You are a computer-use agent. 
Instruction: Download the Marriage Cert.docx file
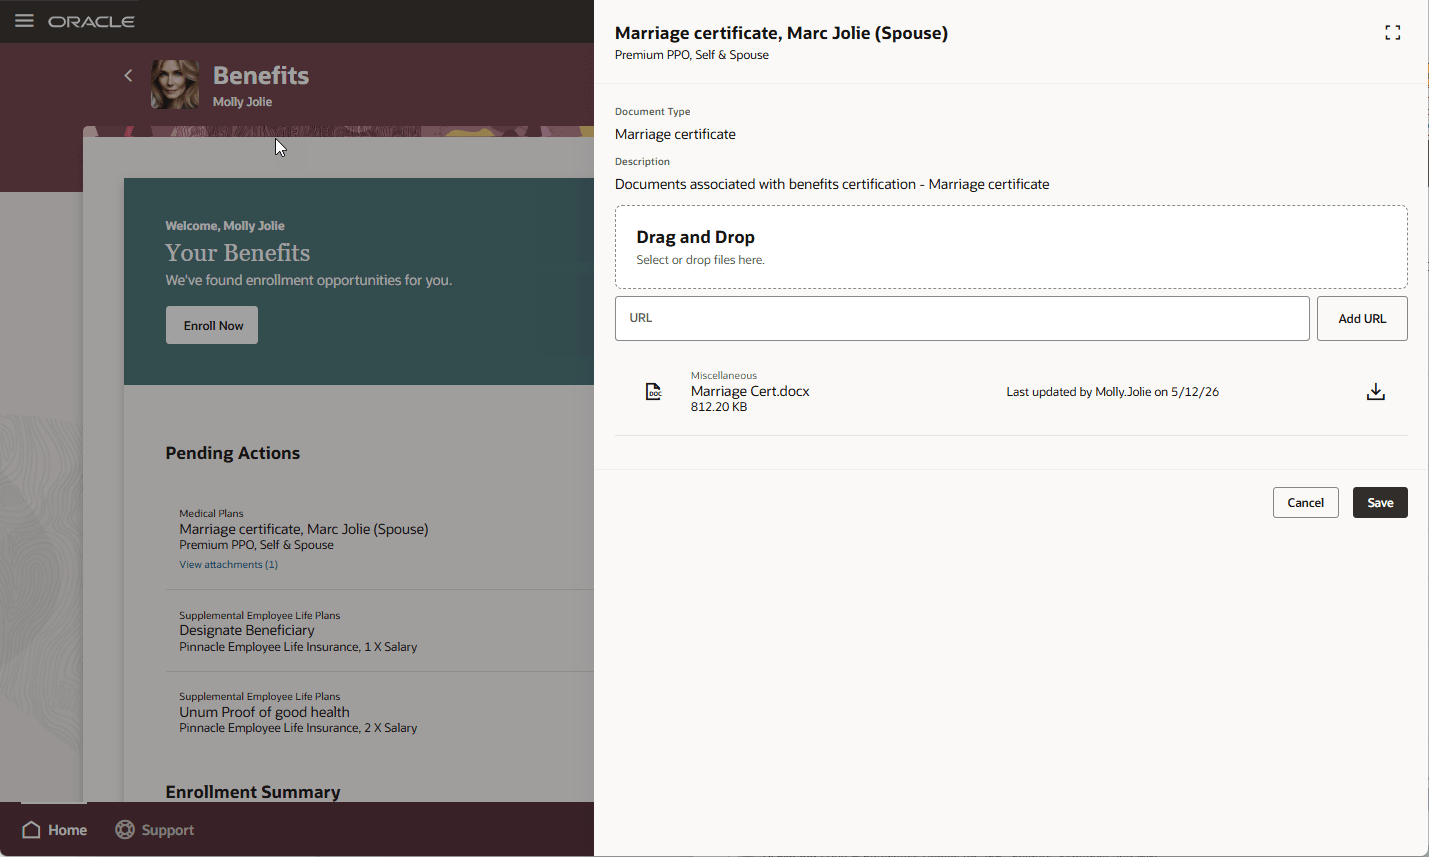(1376, 392)
